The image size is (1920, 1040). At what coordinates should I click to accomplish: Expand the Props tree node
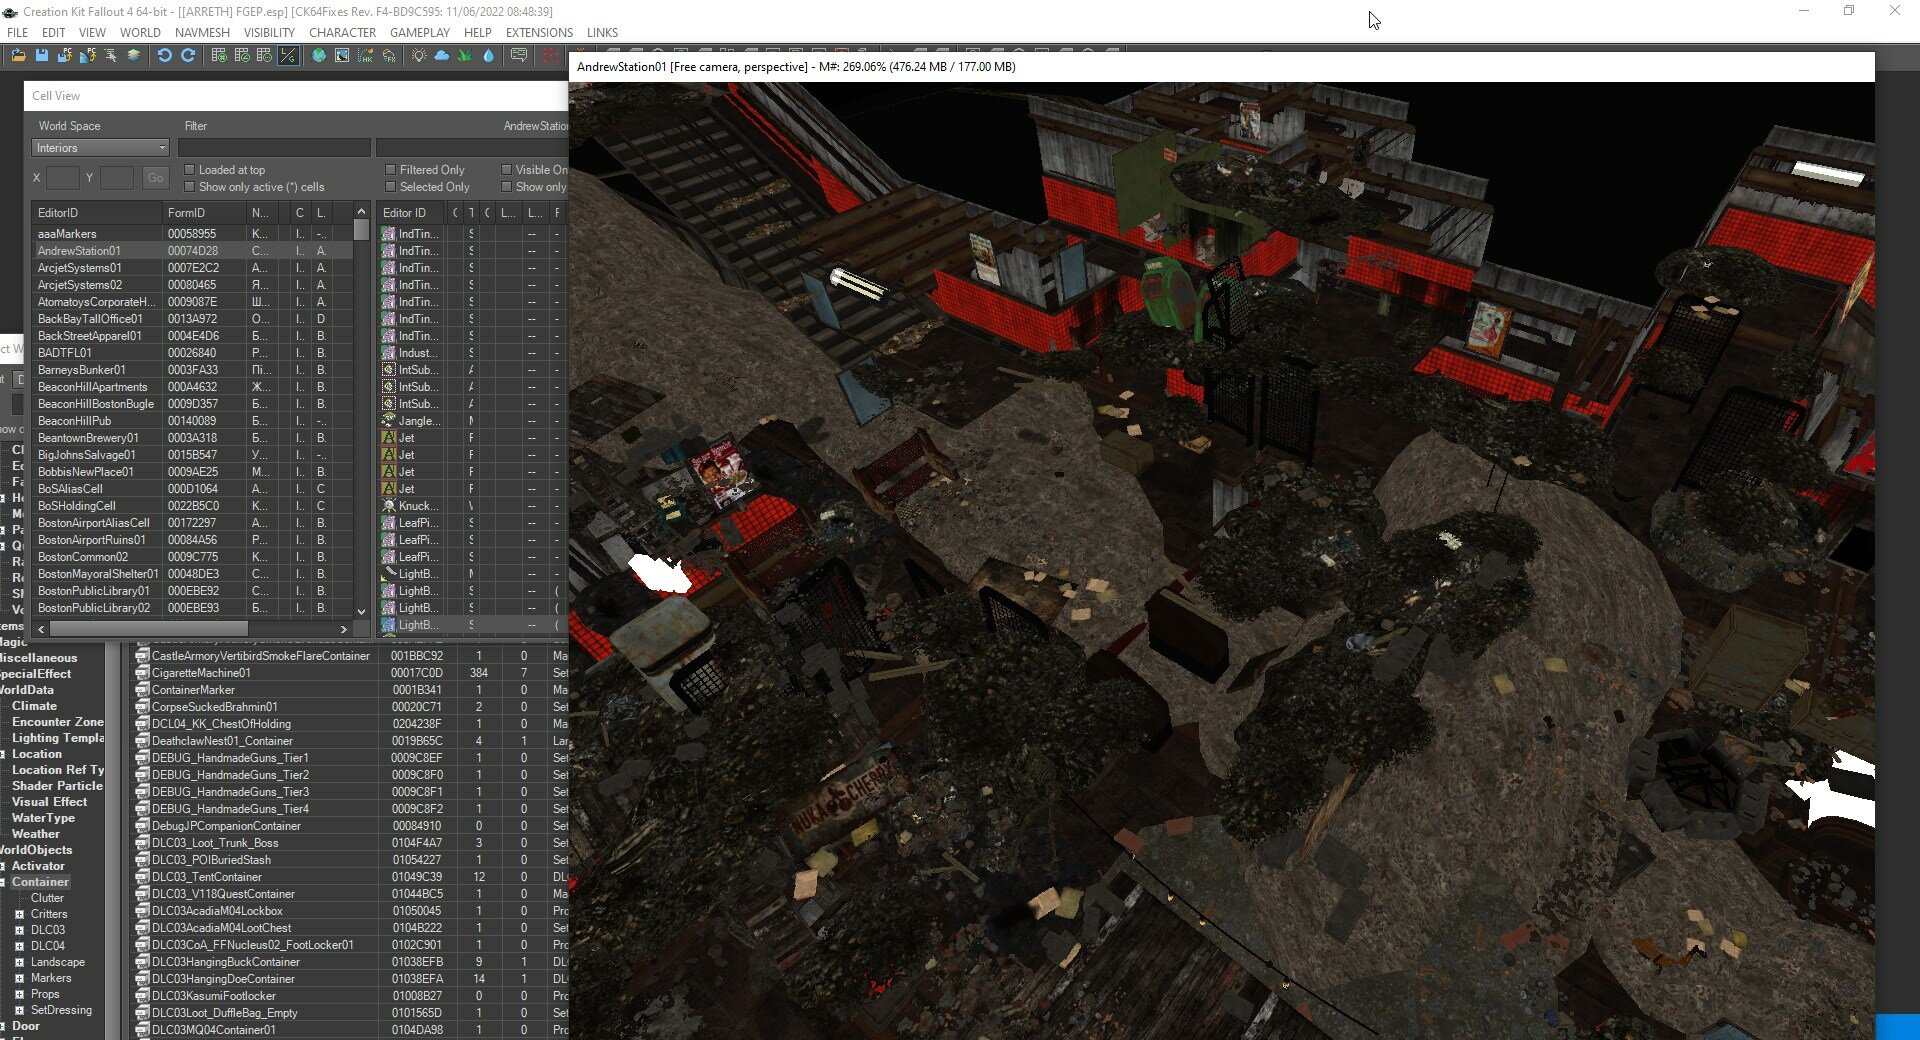pos(19,994)
